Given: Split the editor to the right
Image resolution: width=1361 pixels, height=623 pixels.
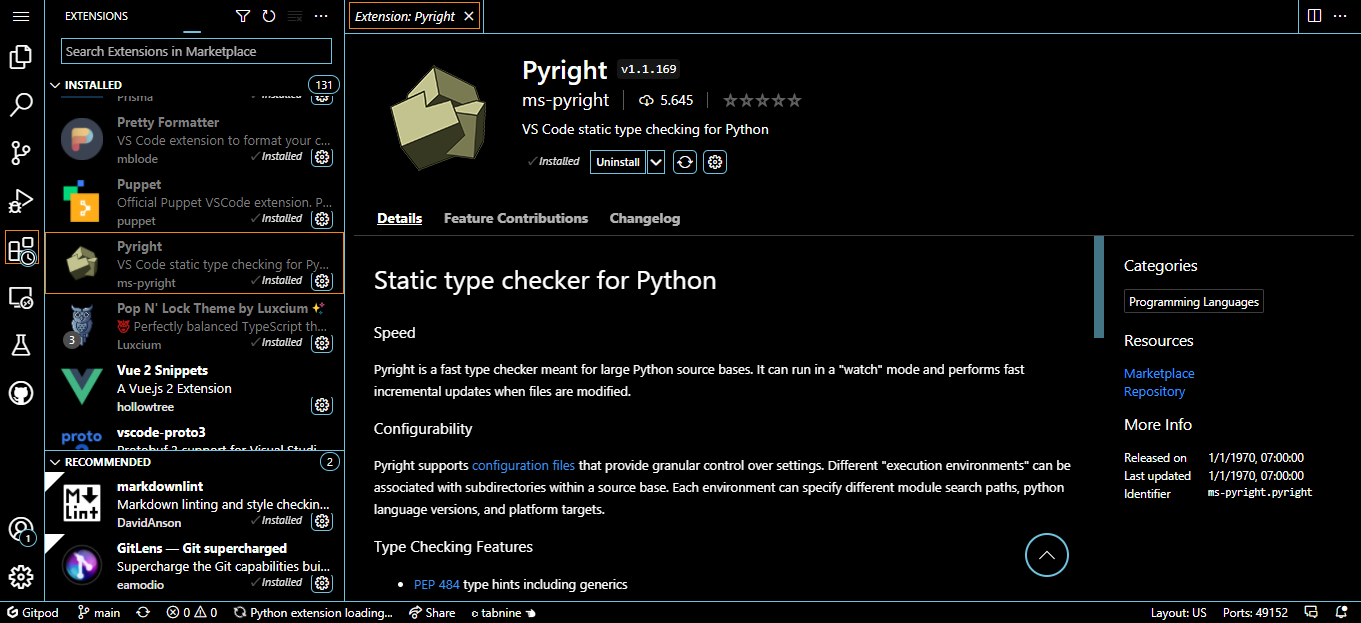Looking at the screenshot, I should tap(1314, 16).
